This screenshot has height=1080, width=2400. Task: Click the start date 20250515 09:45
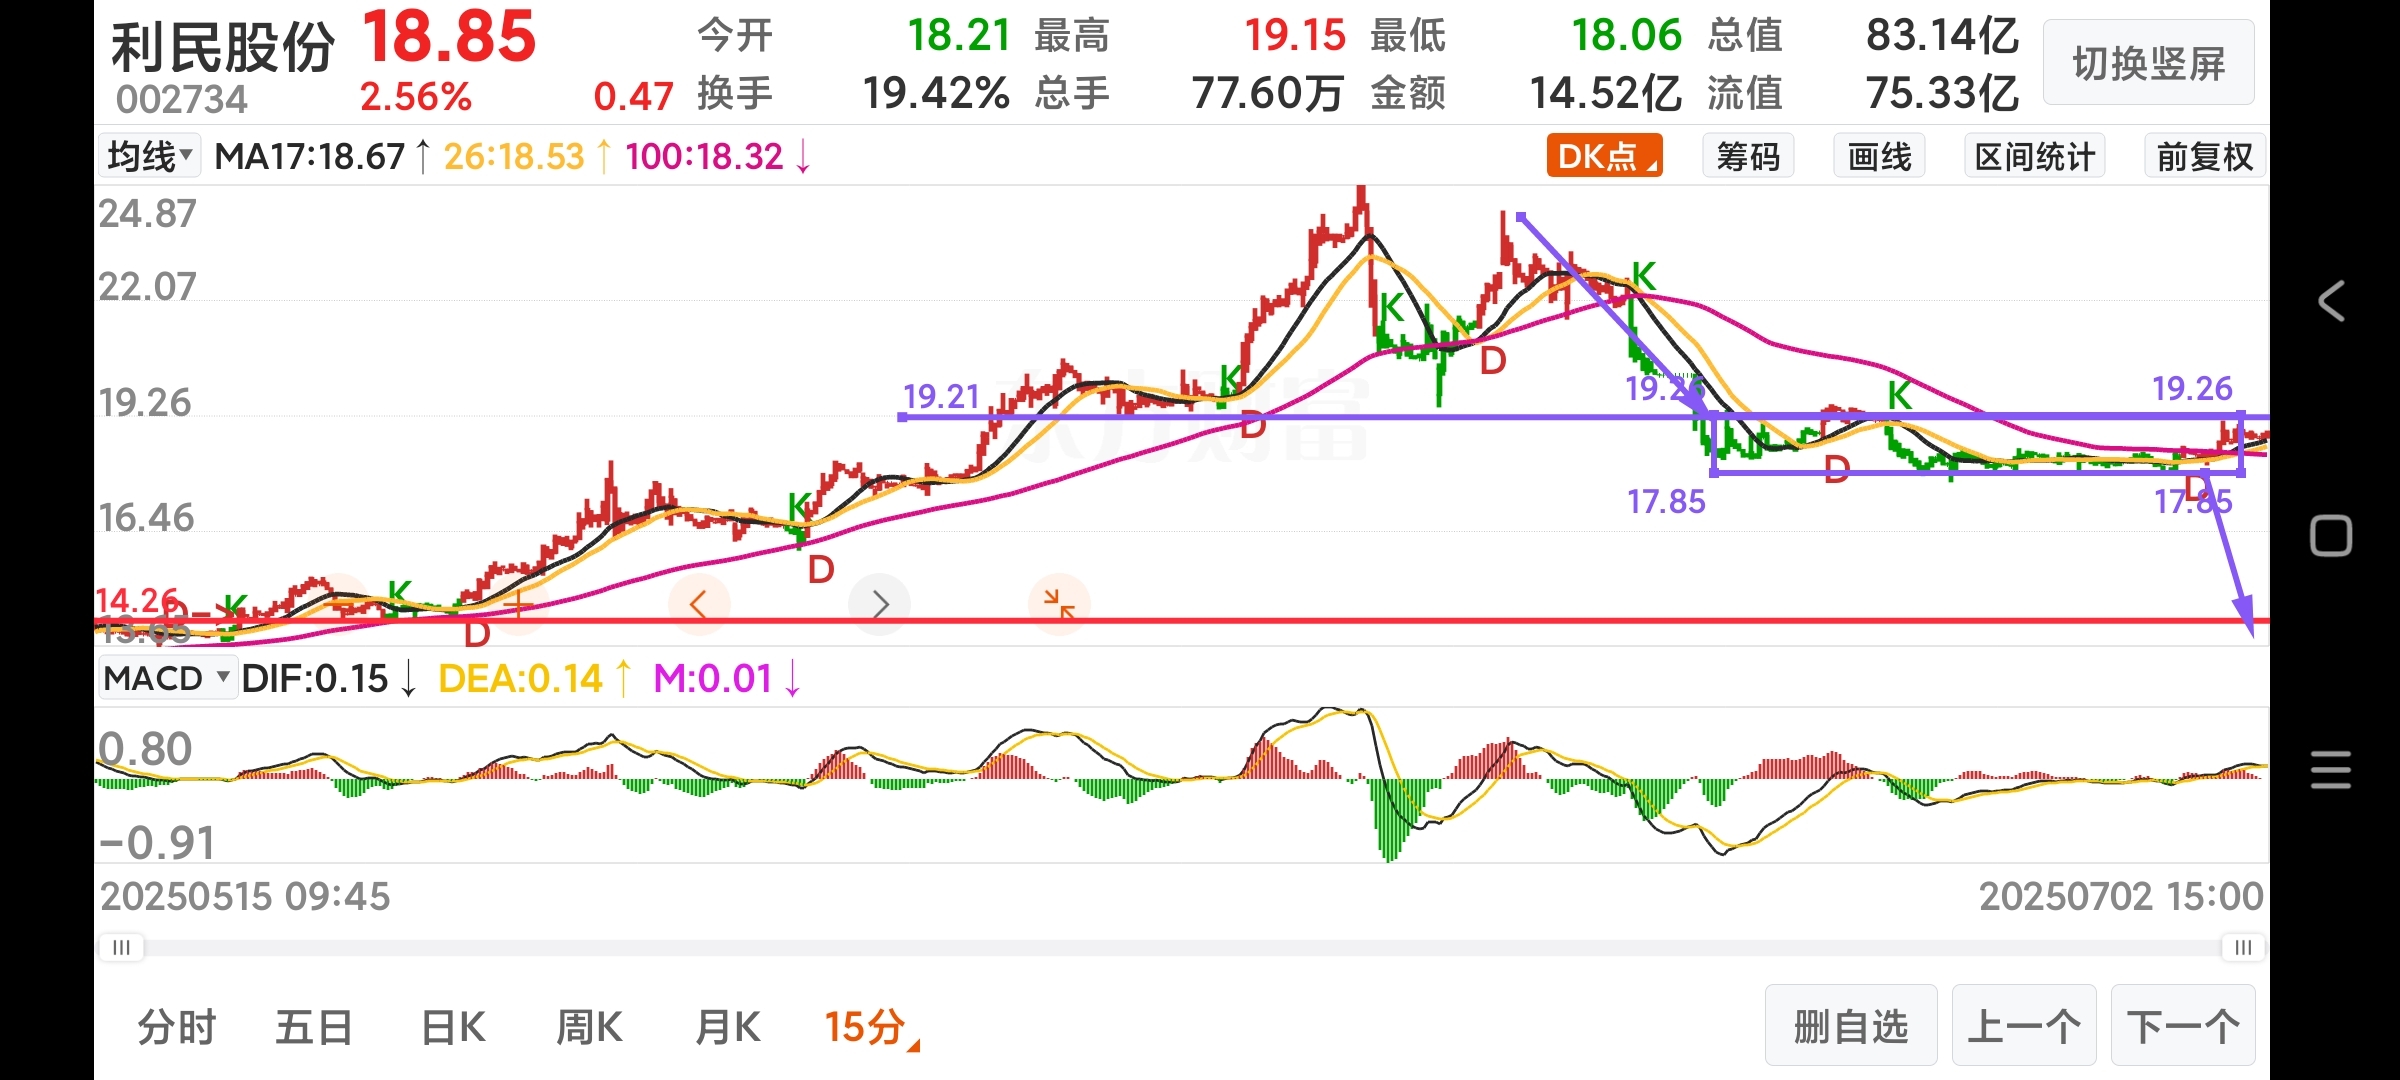coord(245,896)
